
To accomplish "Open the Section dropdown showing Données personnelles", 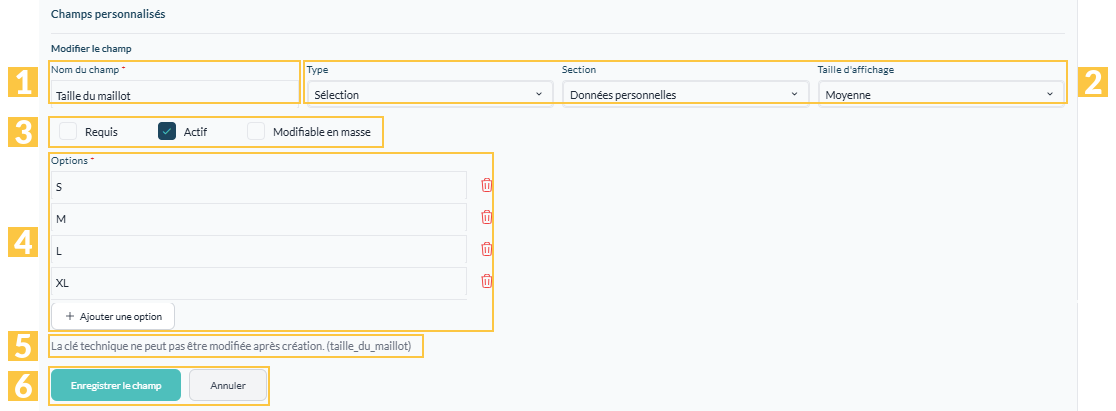I will pos(685,94).
